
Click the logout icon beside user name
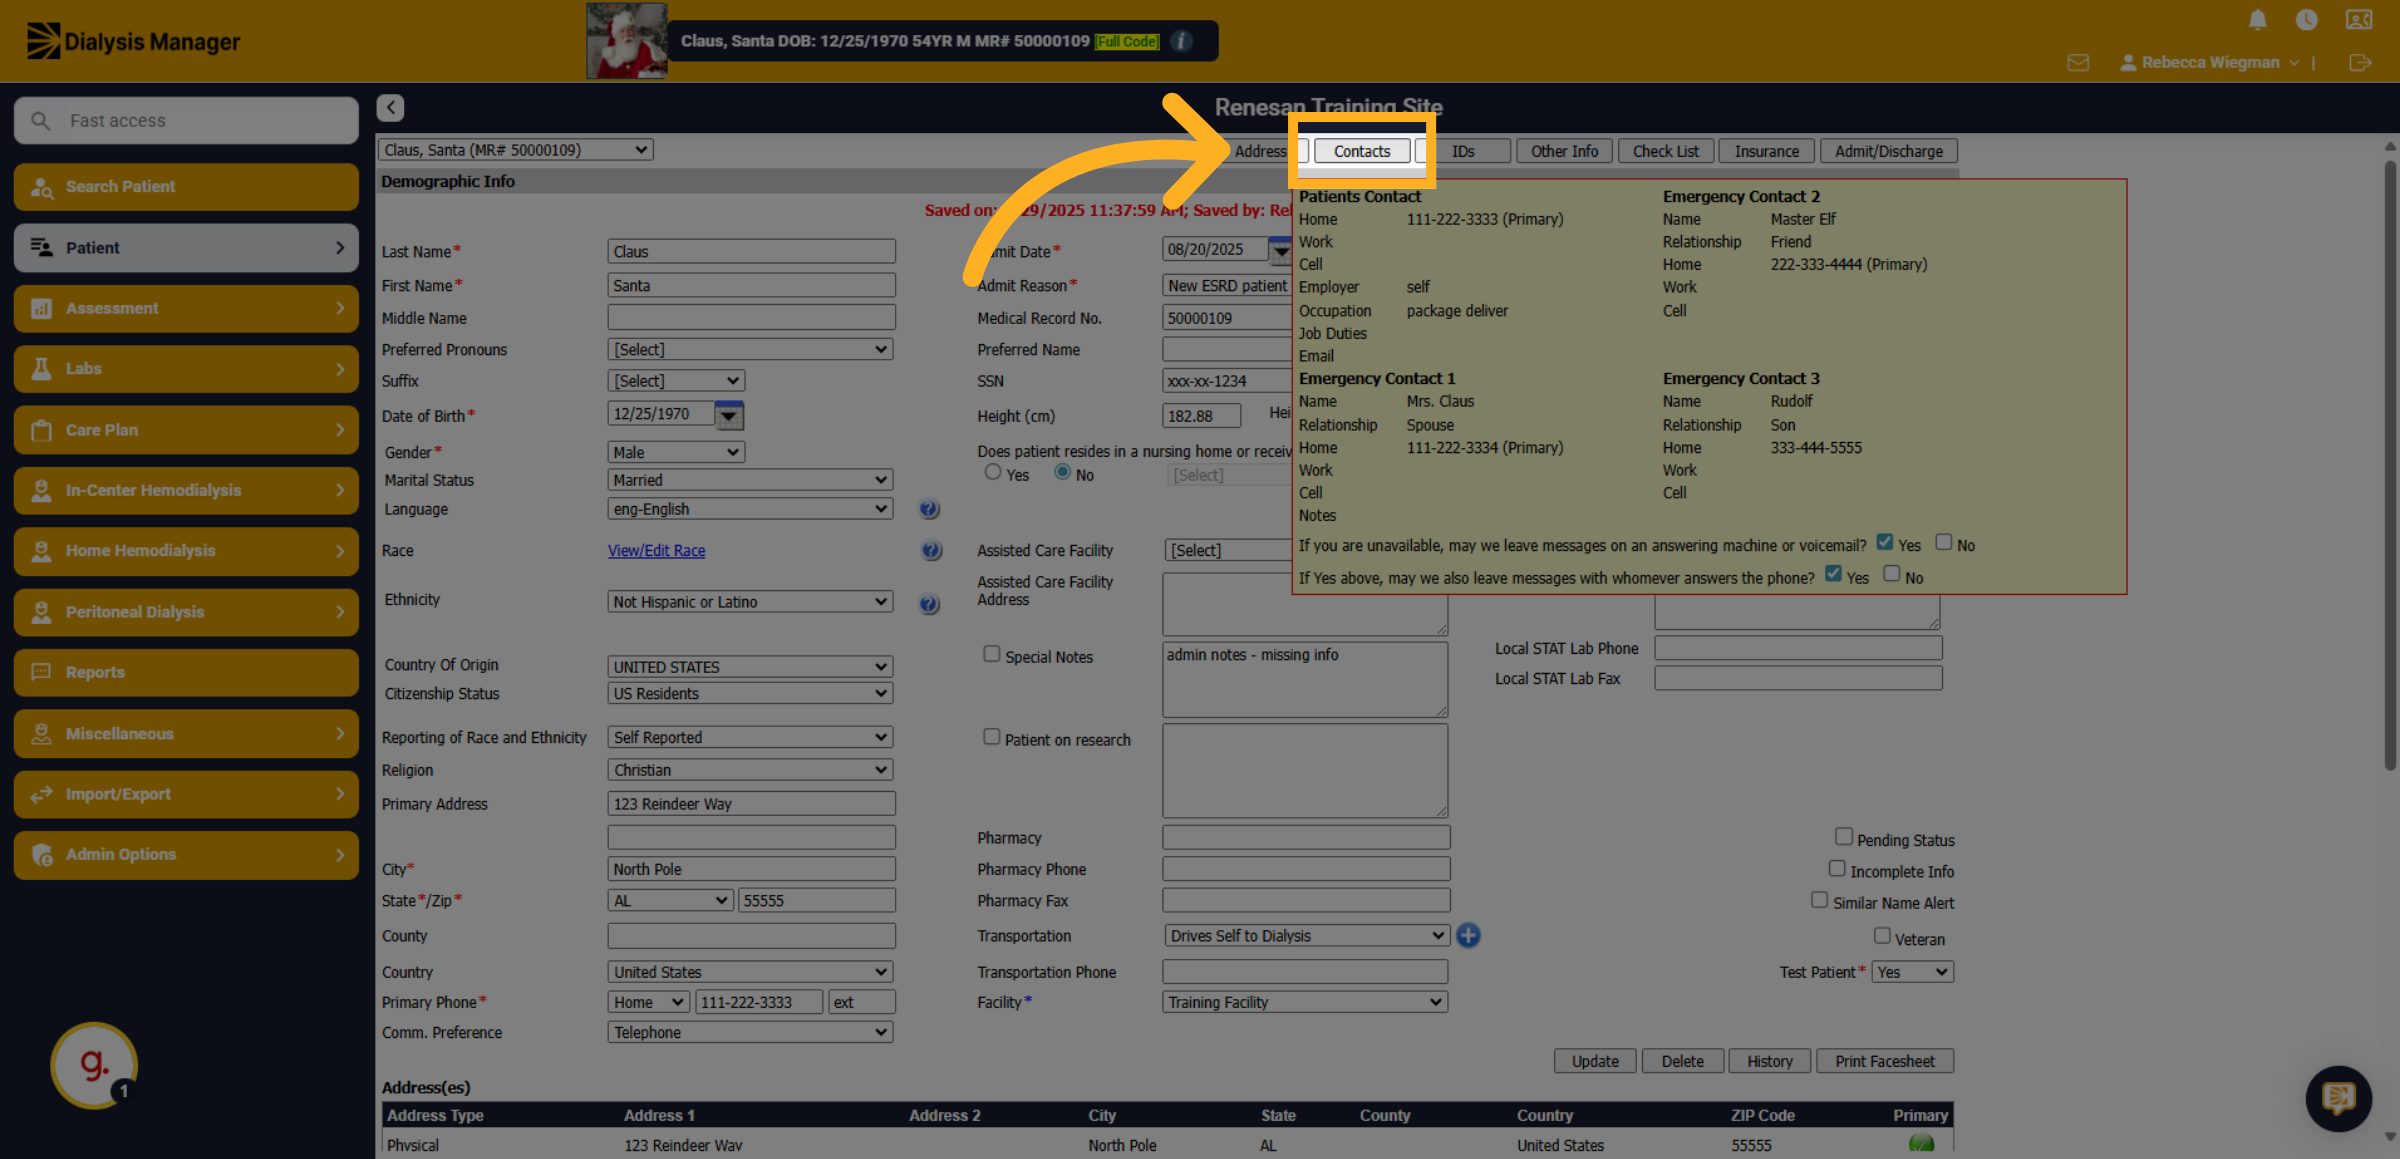(2360, 63)
